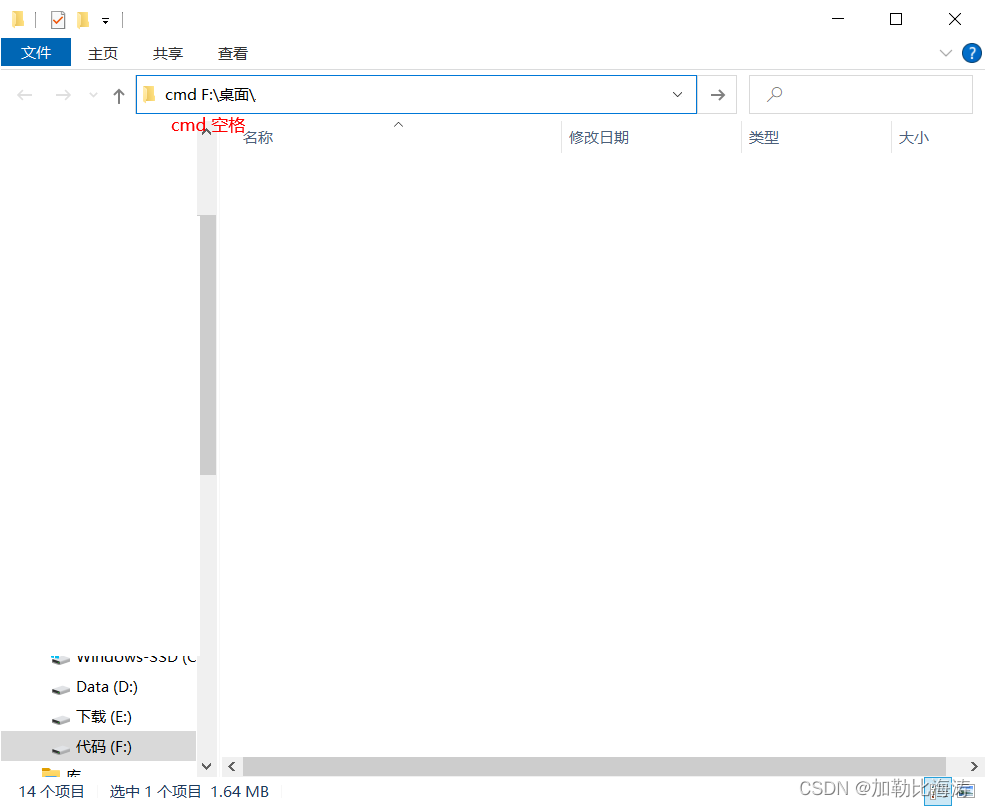986x807 pixels.
Task: Sort by the 名称 column header
Action: pos(258,138)
